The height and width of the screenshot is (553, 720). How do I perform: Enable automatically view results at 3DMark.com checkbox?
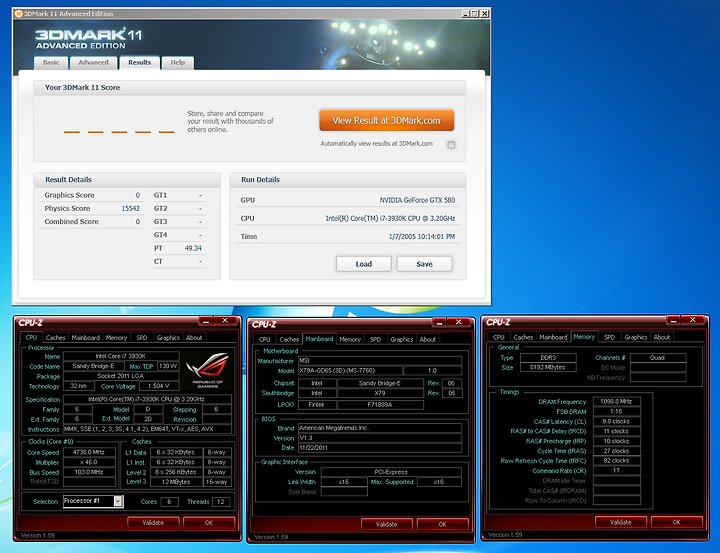pos(451,145)
